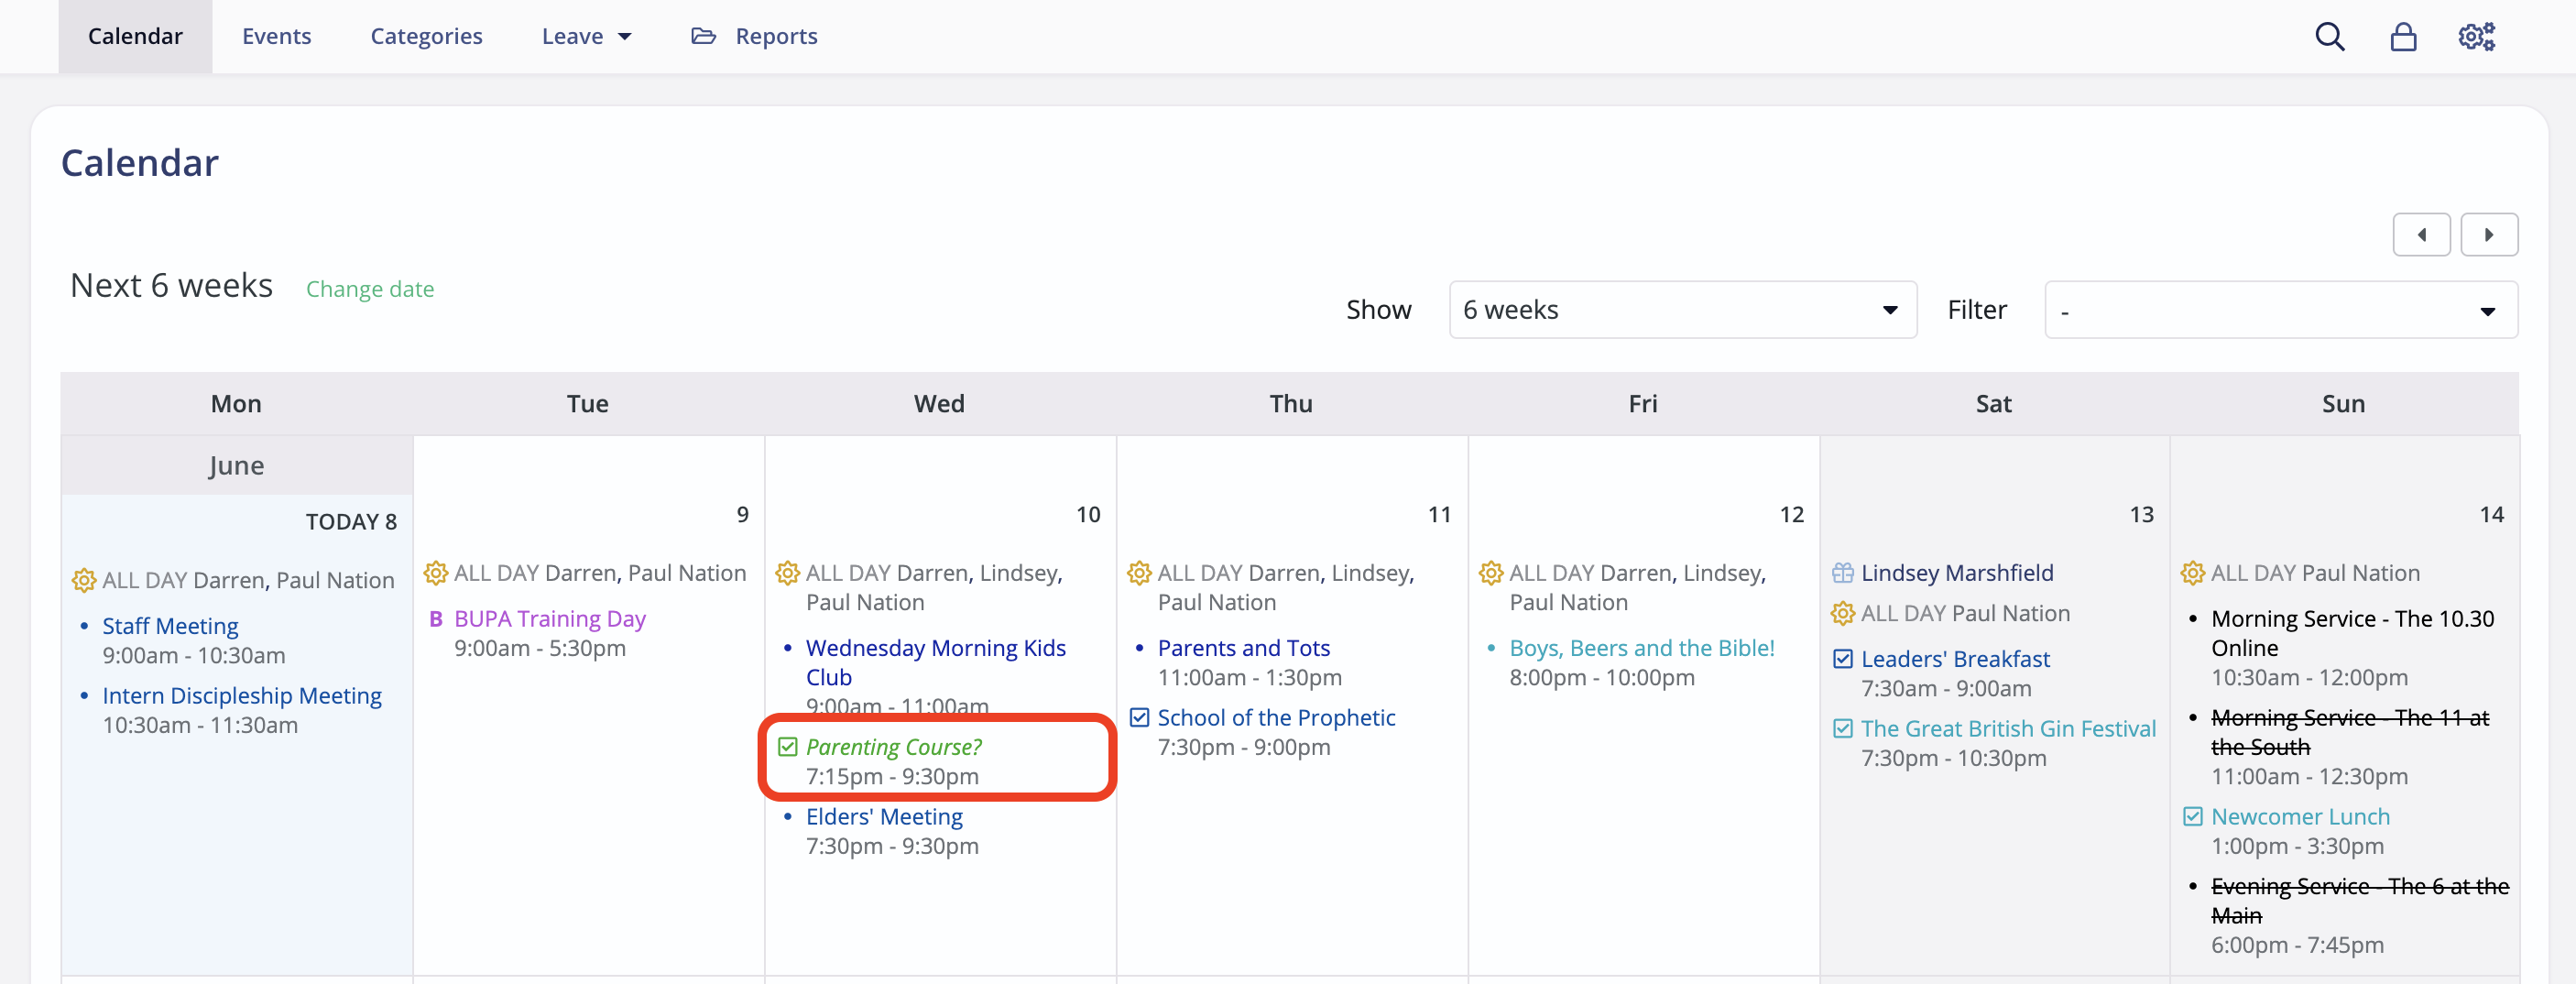Click the back navigation arrow above the calendar
Image resolution: width=2576 pixels, height=984 pixels.
[2421, 234]
